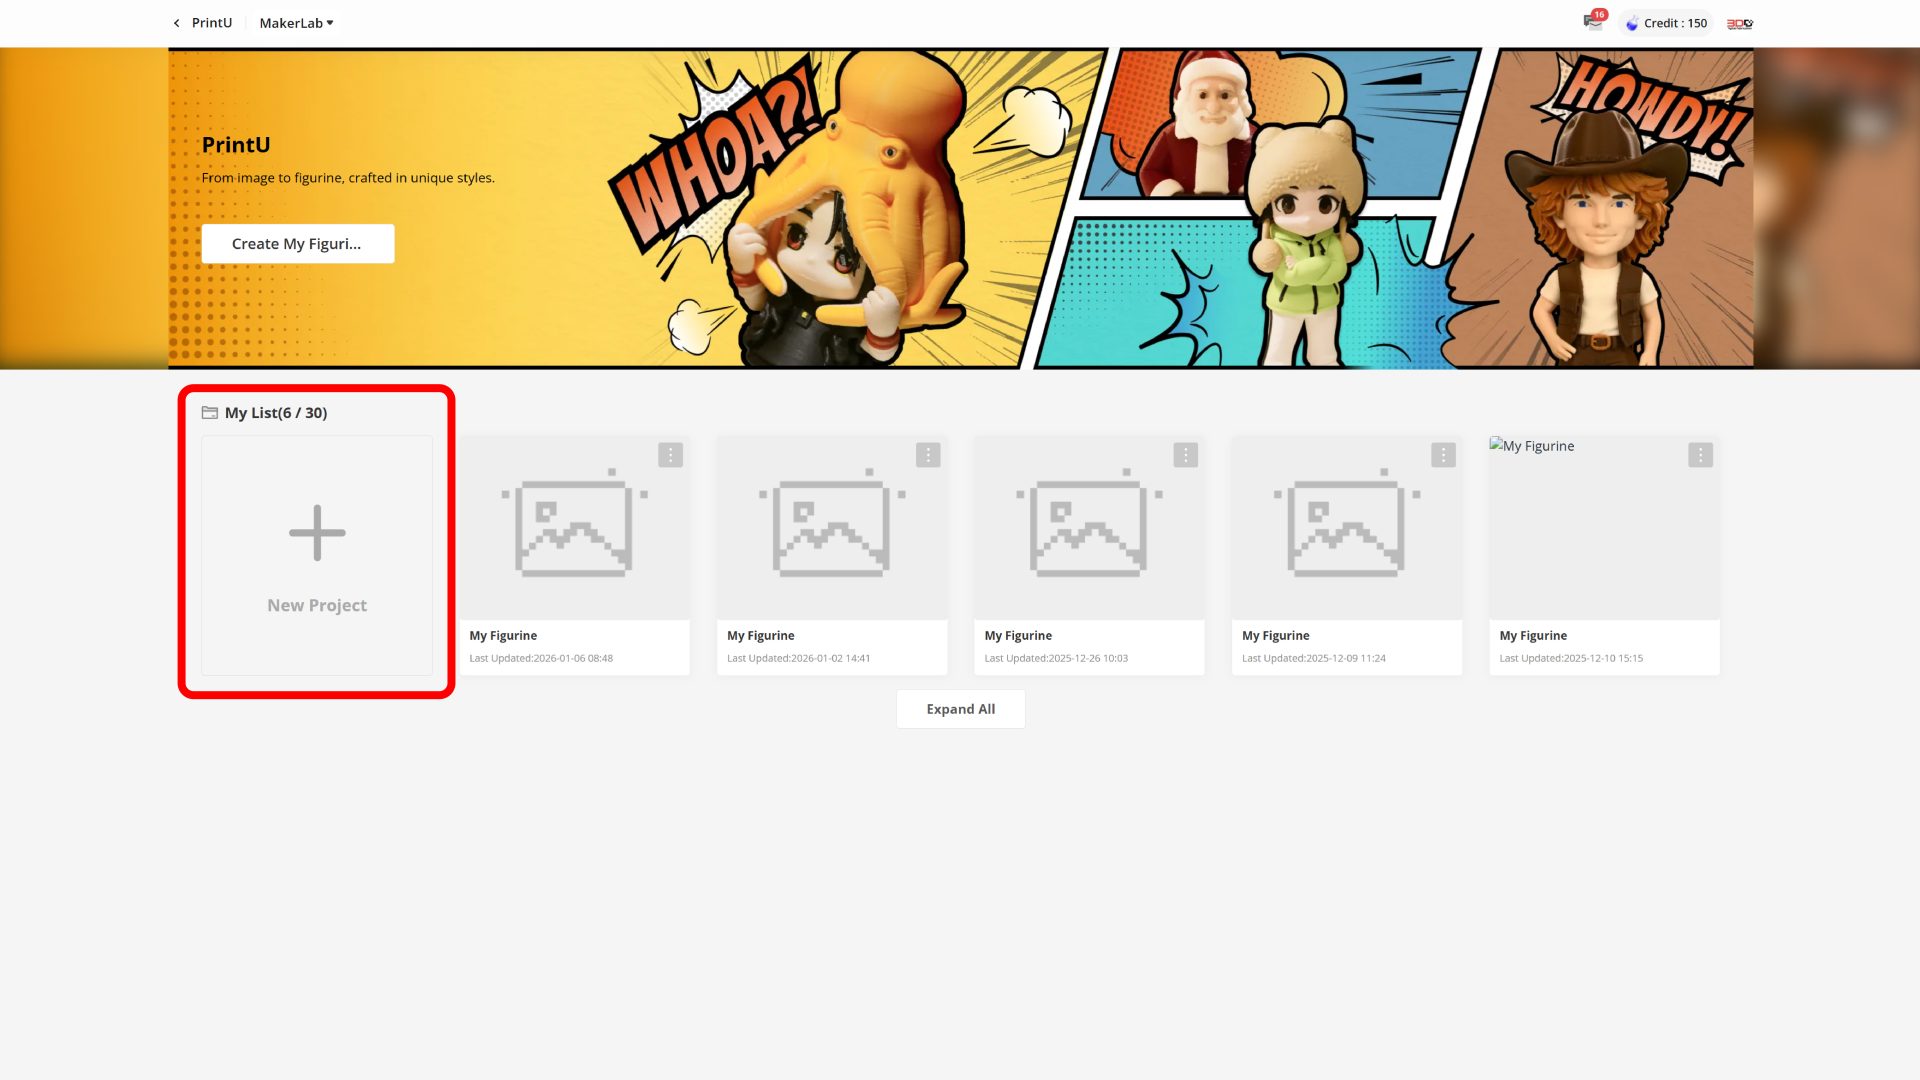
Task: Open options menu on figurine updated 2025-12-10
Action: pyautogui.click(x=1700, y=455)
